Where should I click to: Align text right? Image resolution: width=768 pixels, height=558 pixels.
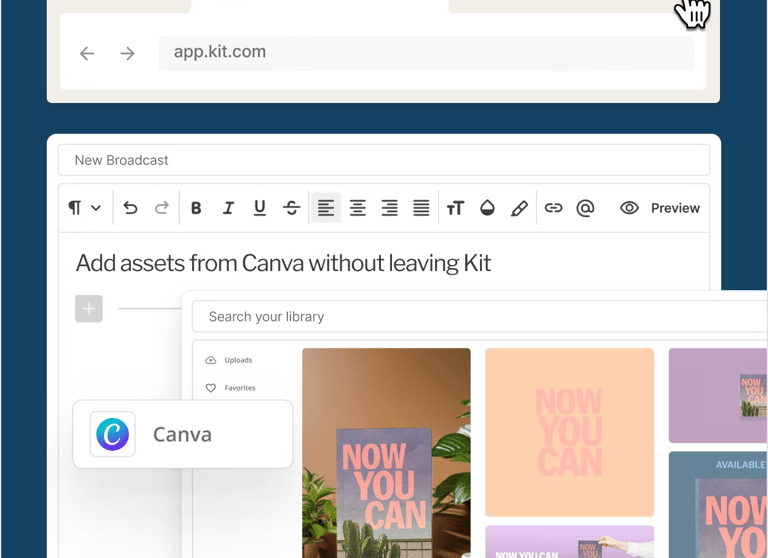tap(389, 208)
